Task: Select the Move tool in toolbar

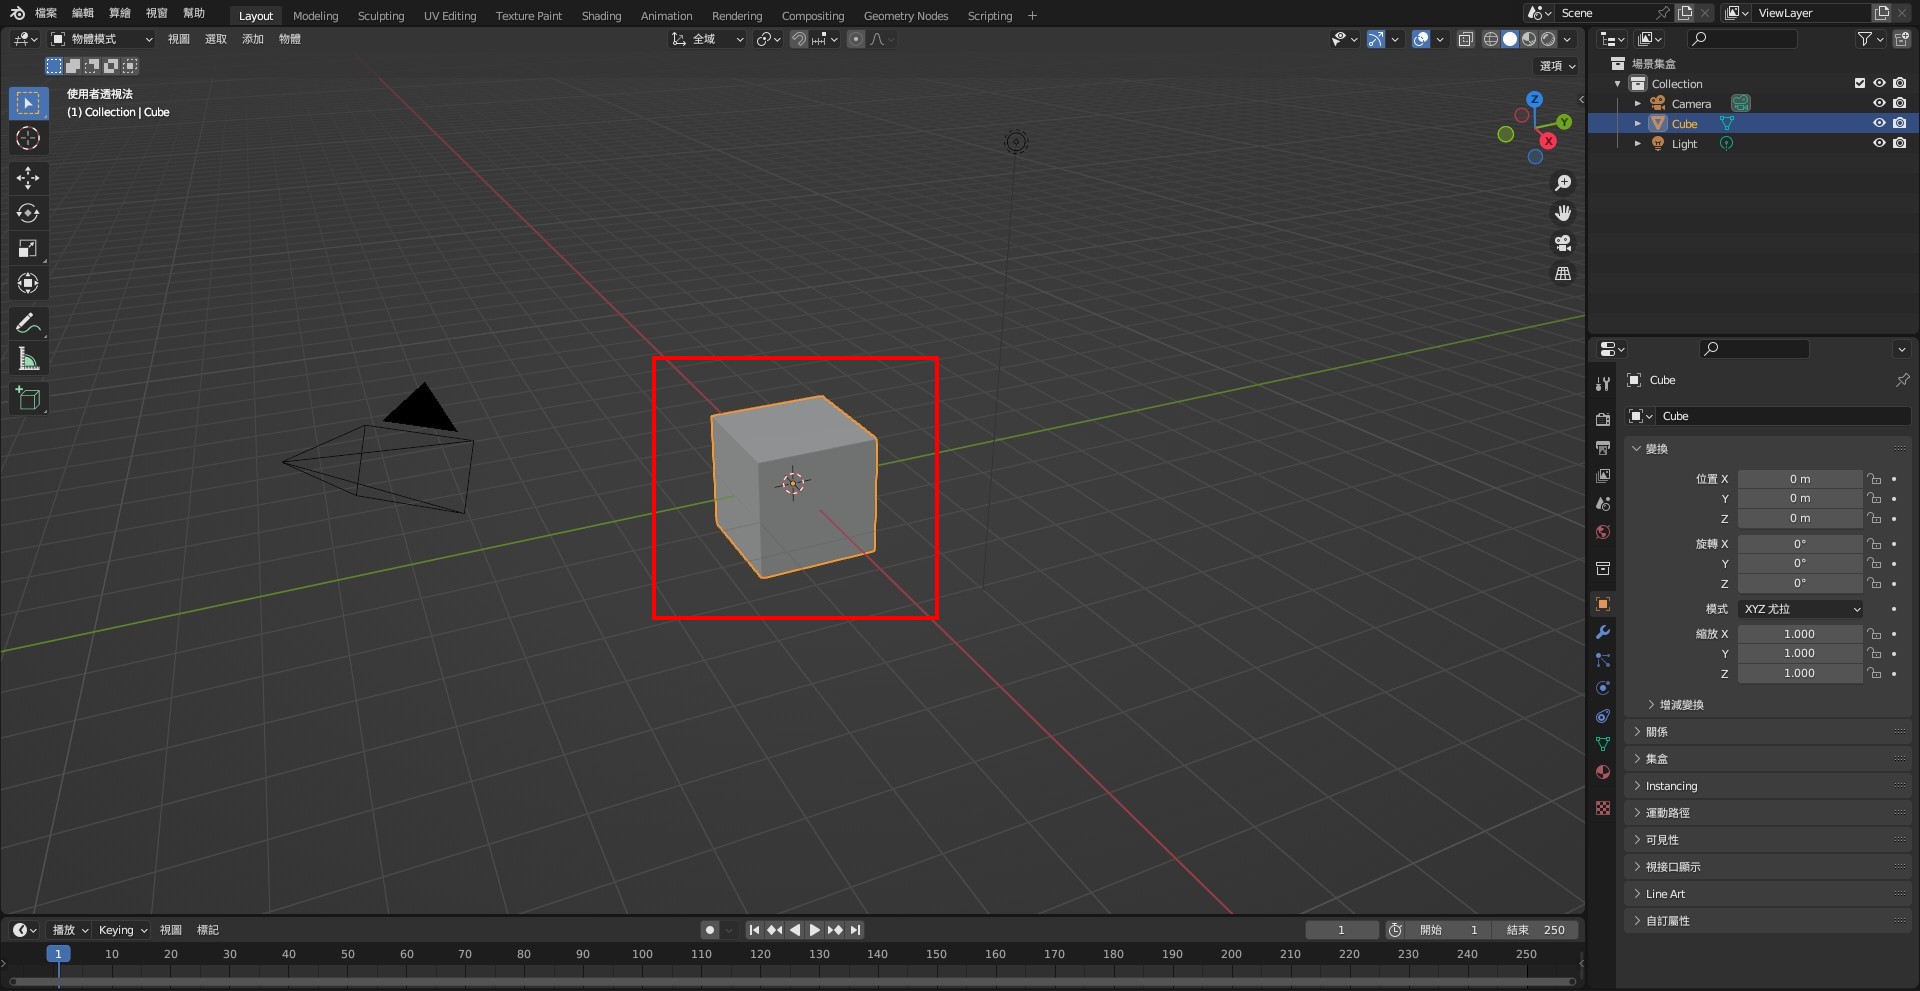Action: coord(28,178)
